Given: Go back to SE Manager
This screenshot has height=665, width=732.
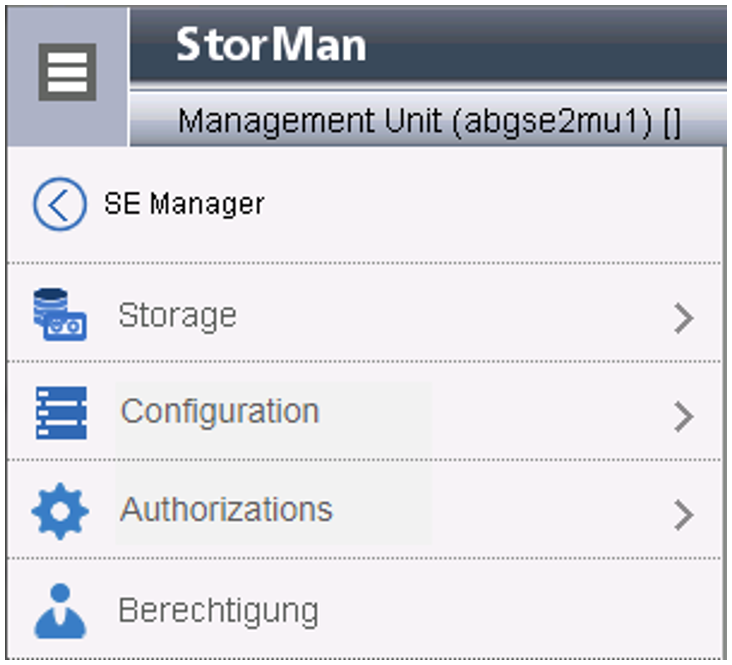Looking at the screenshot, I should coord(184,205).
